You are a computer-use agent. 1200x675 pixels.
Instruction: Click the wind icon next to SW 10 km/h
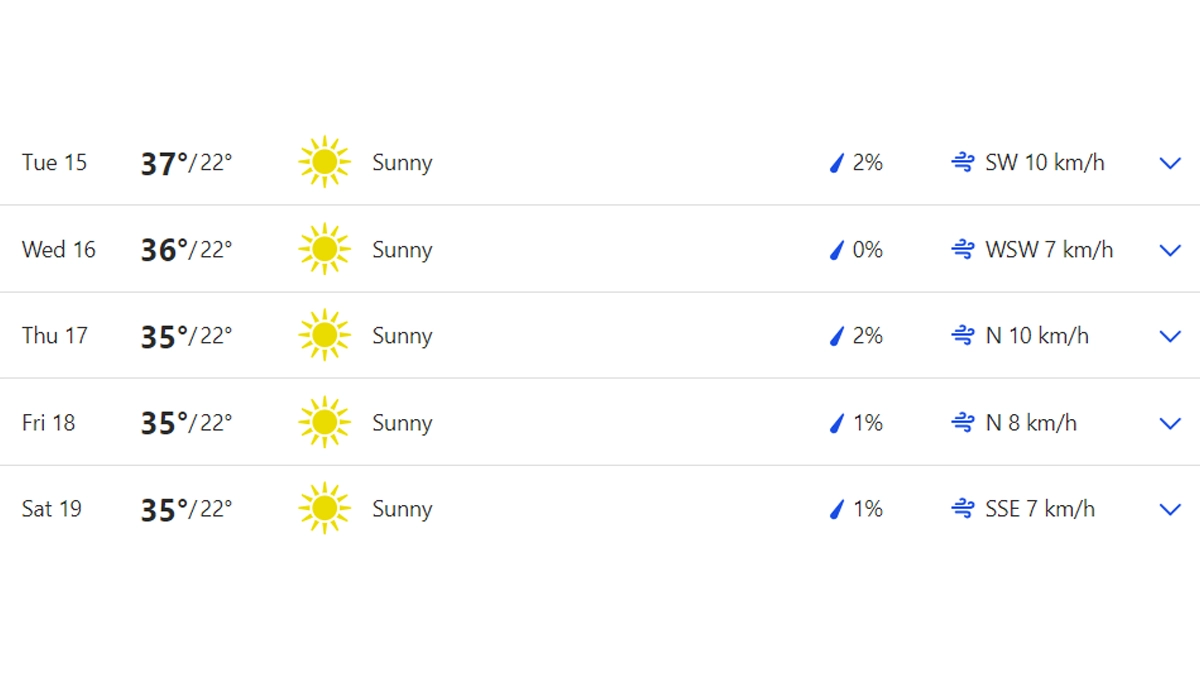click(x=962, y=163)
